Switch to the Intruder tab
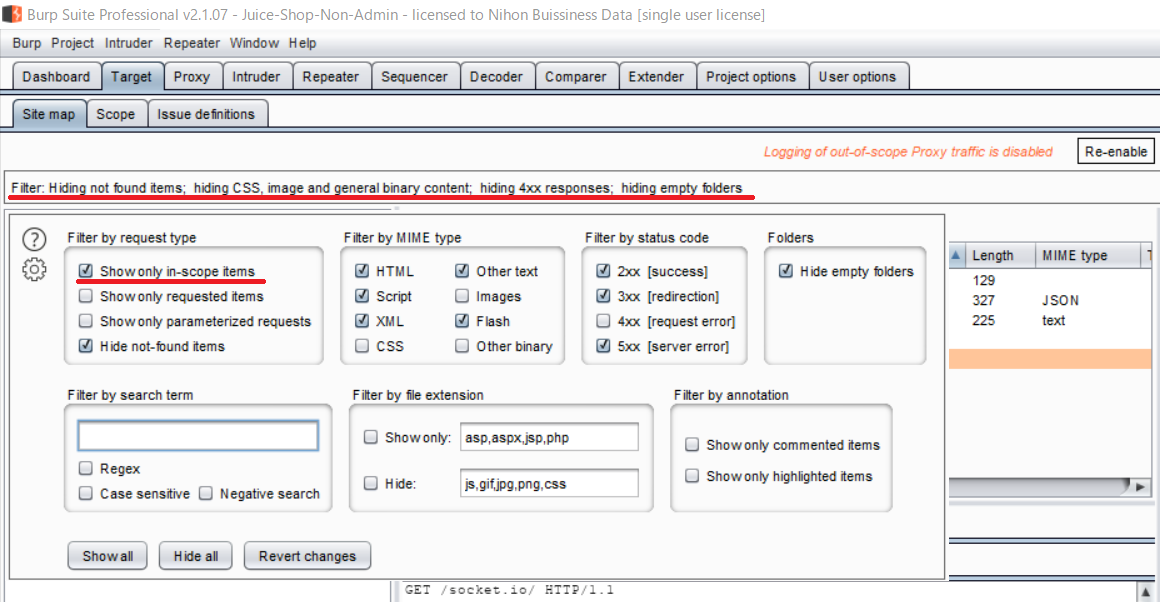This screenshot has height=602, width=1160. [256, 77]
